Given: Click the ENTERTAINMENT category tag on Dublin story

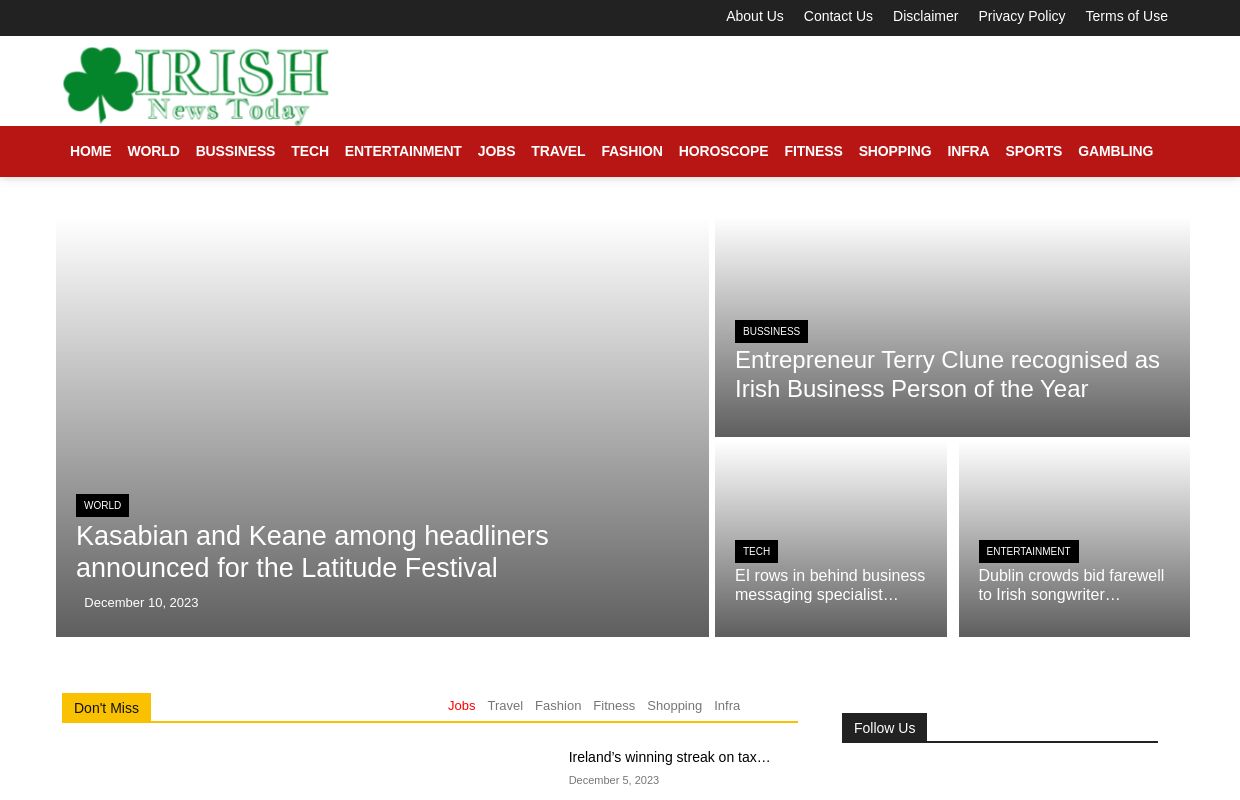Looking at the screenshot, I should 1028,552.
